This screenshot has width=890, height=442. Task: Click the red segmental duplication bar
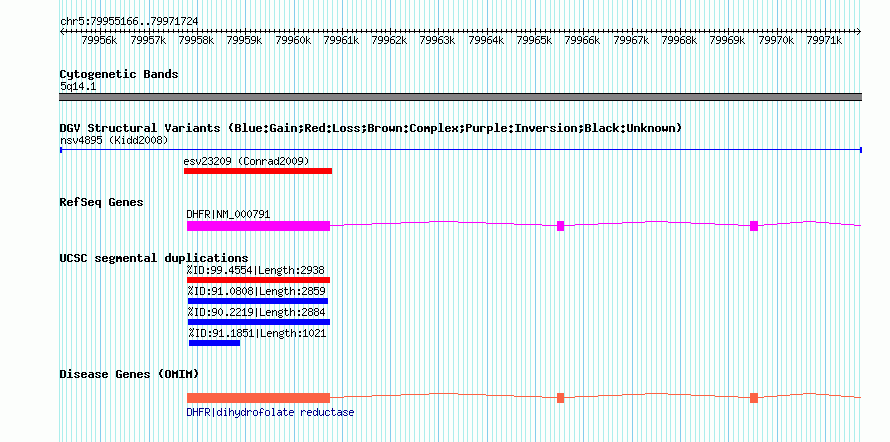pyautogui.click(x=258, y=280)
